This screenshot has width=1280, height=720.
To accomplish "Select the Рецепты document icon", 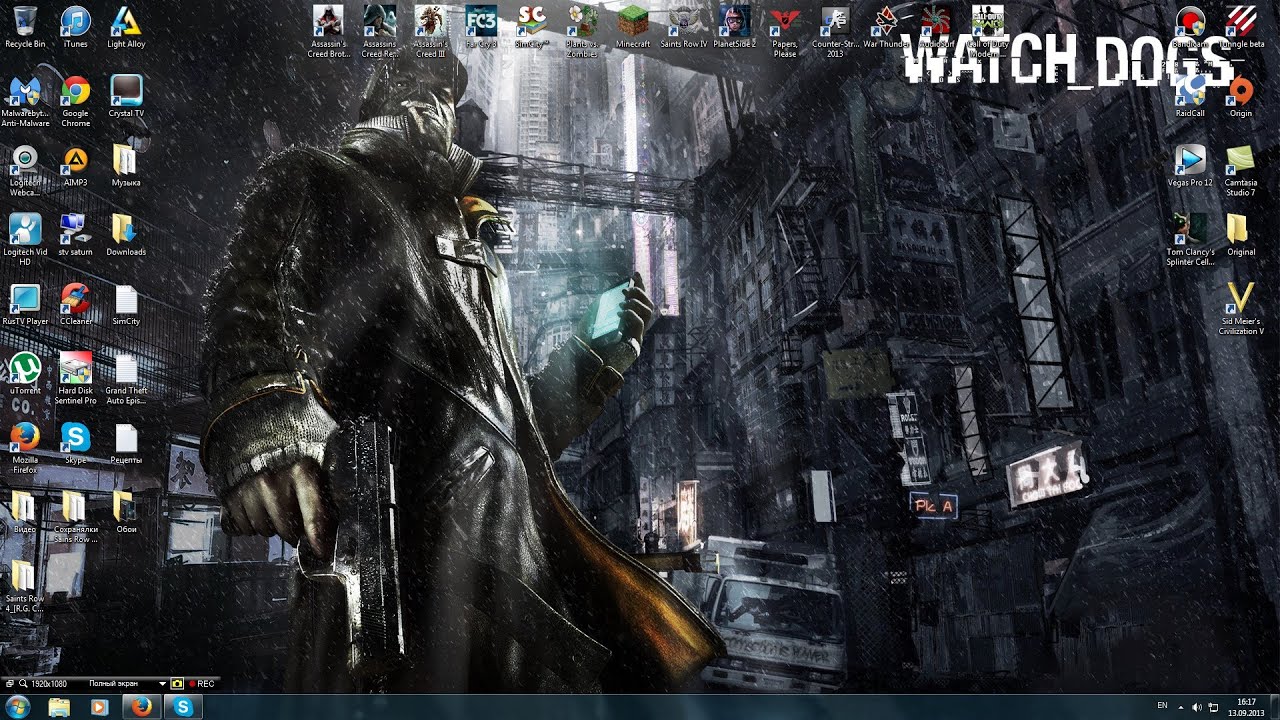I will coord(126,443).
